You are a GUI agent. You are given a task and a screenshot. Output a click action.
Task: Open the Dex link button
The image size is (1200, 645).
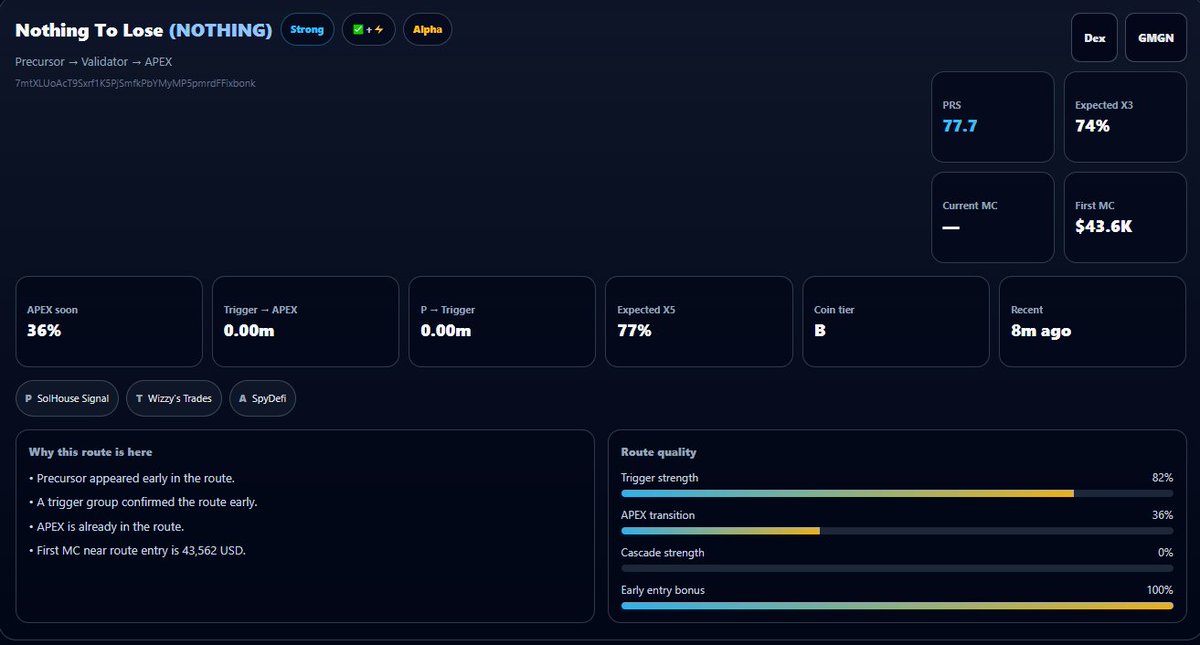tap(1094, 38)
